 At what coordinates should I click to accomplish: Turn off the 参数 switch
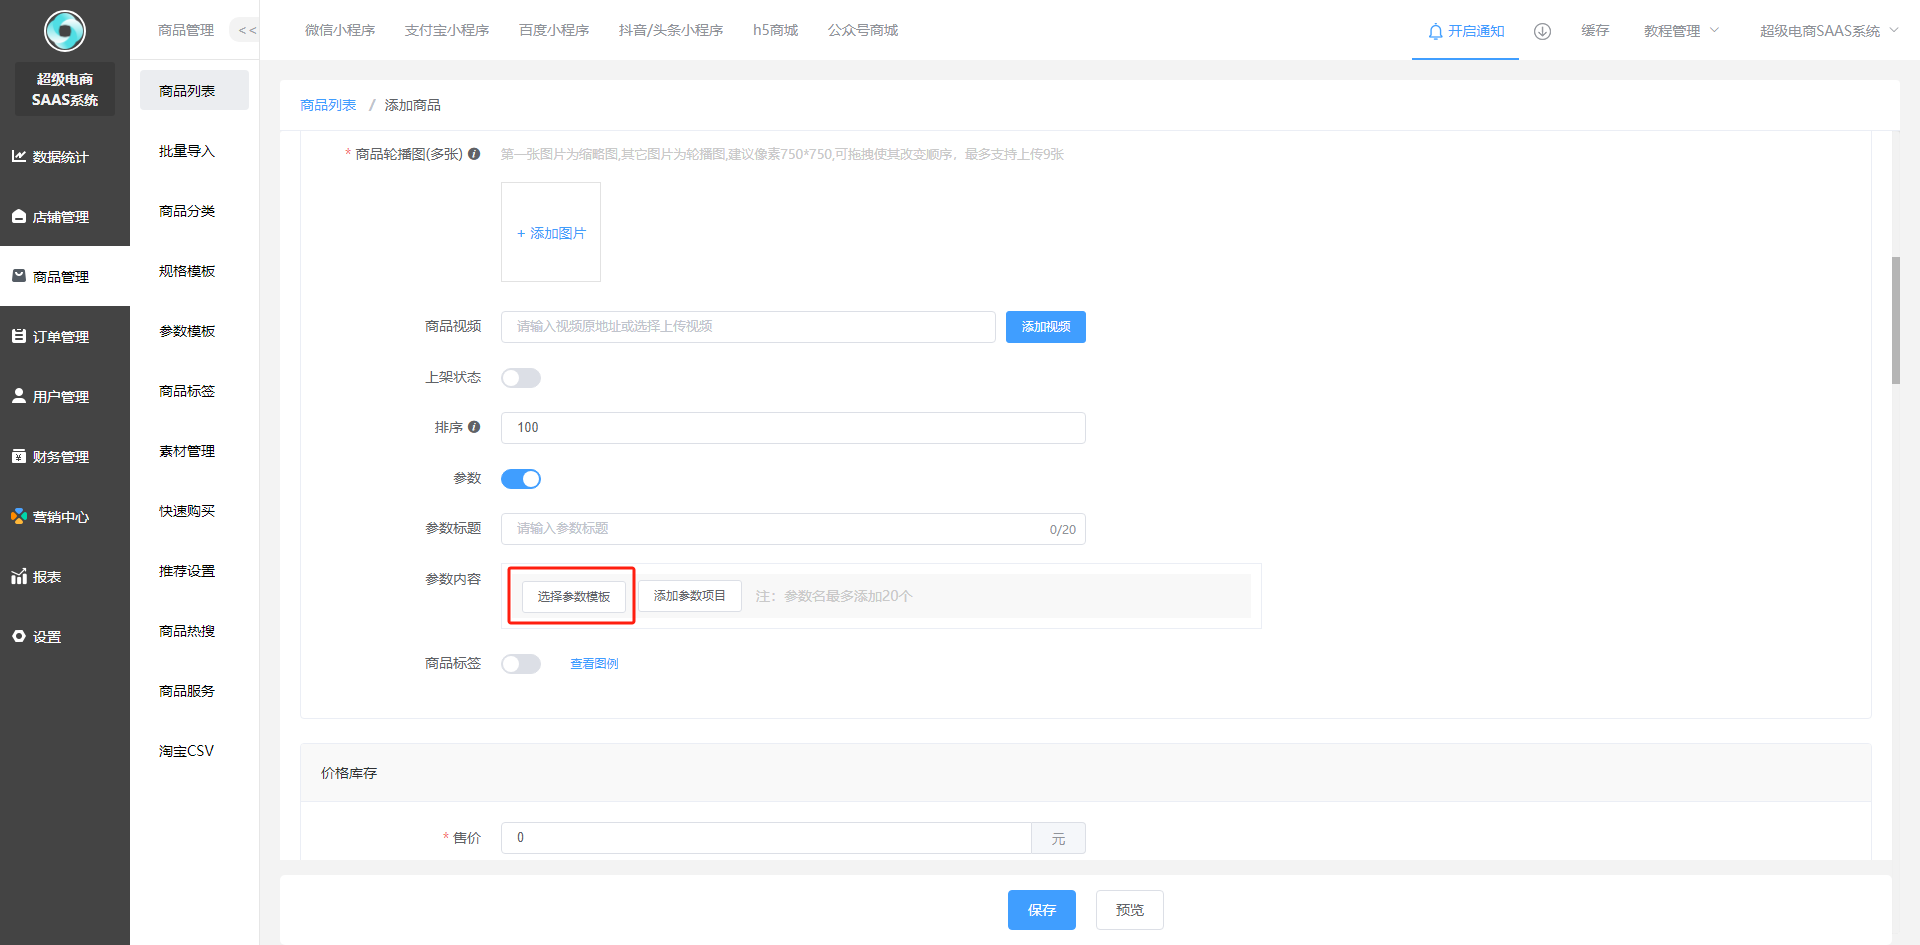[x=520, y=479]
